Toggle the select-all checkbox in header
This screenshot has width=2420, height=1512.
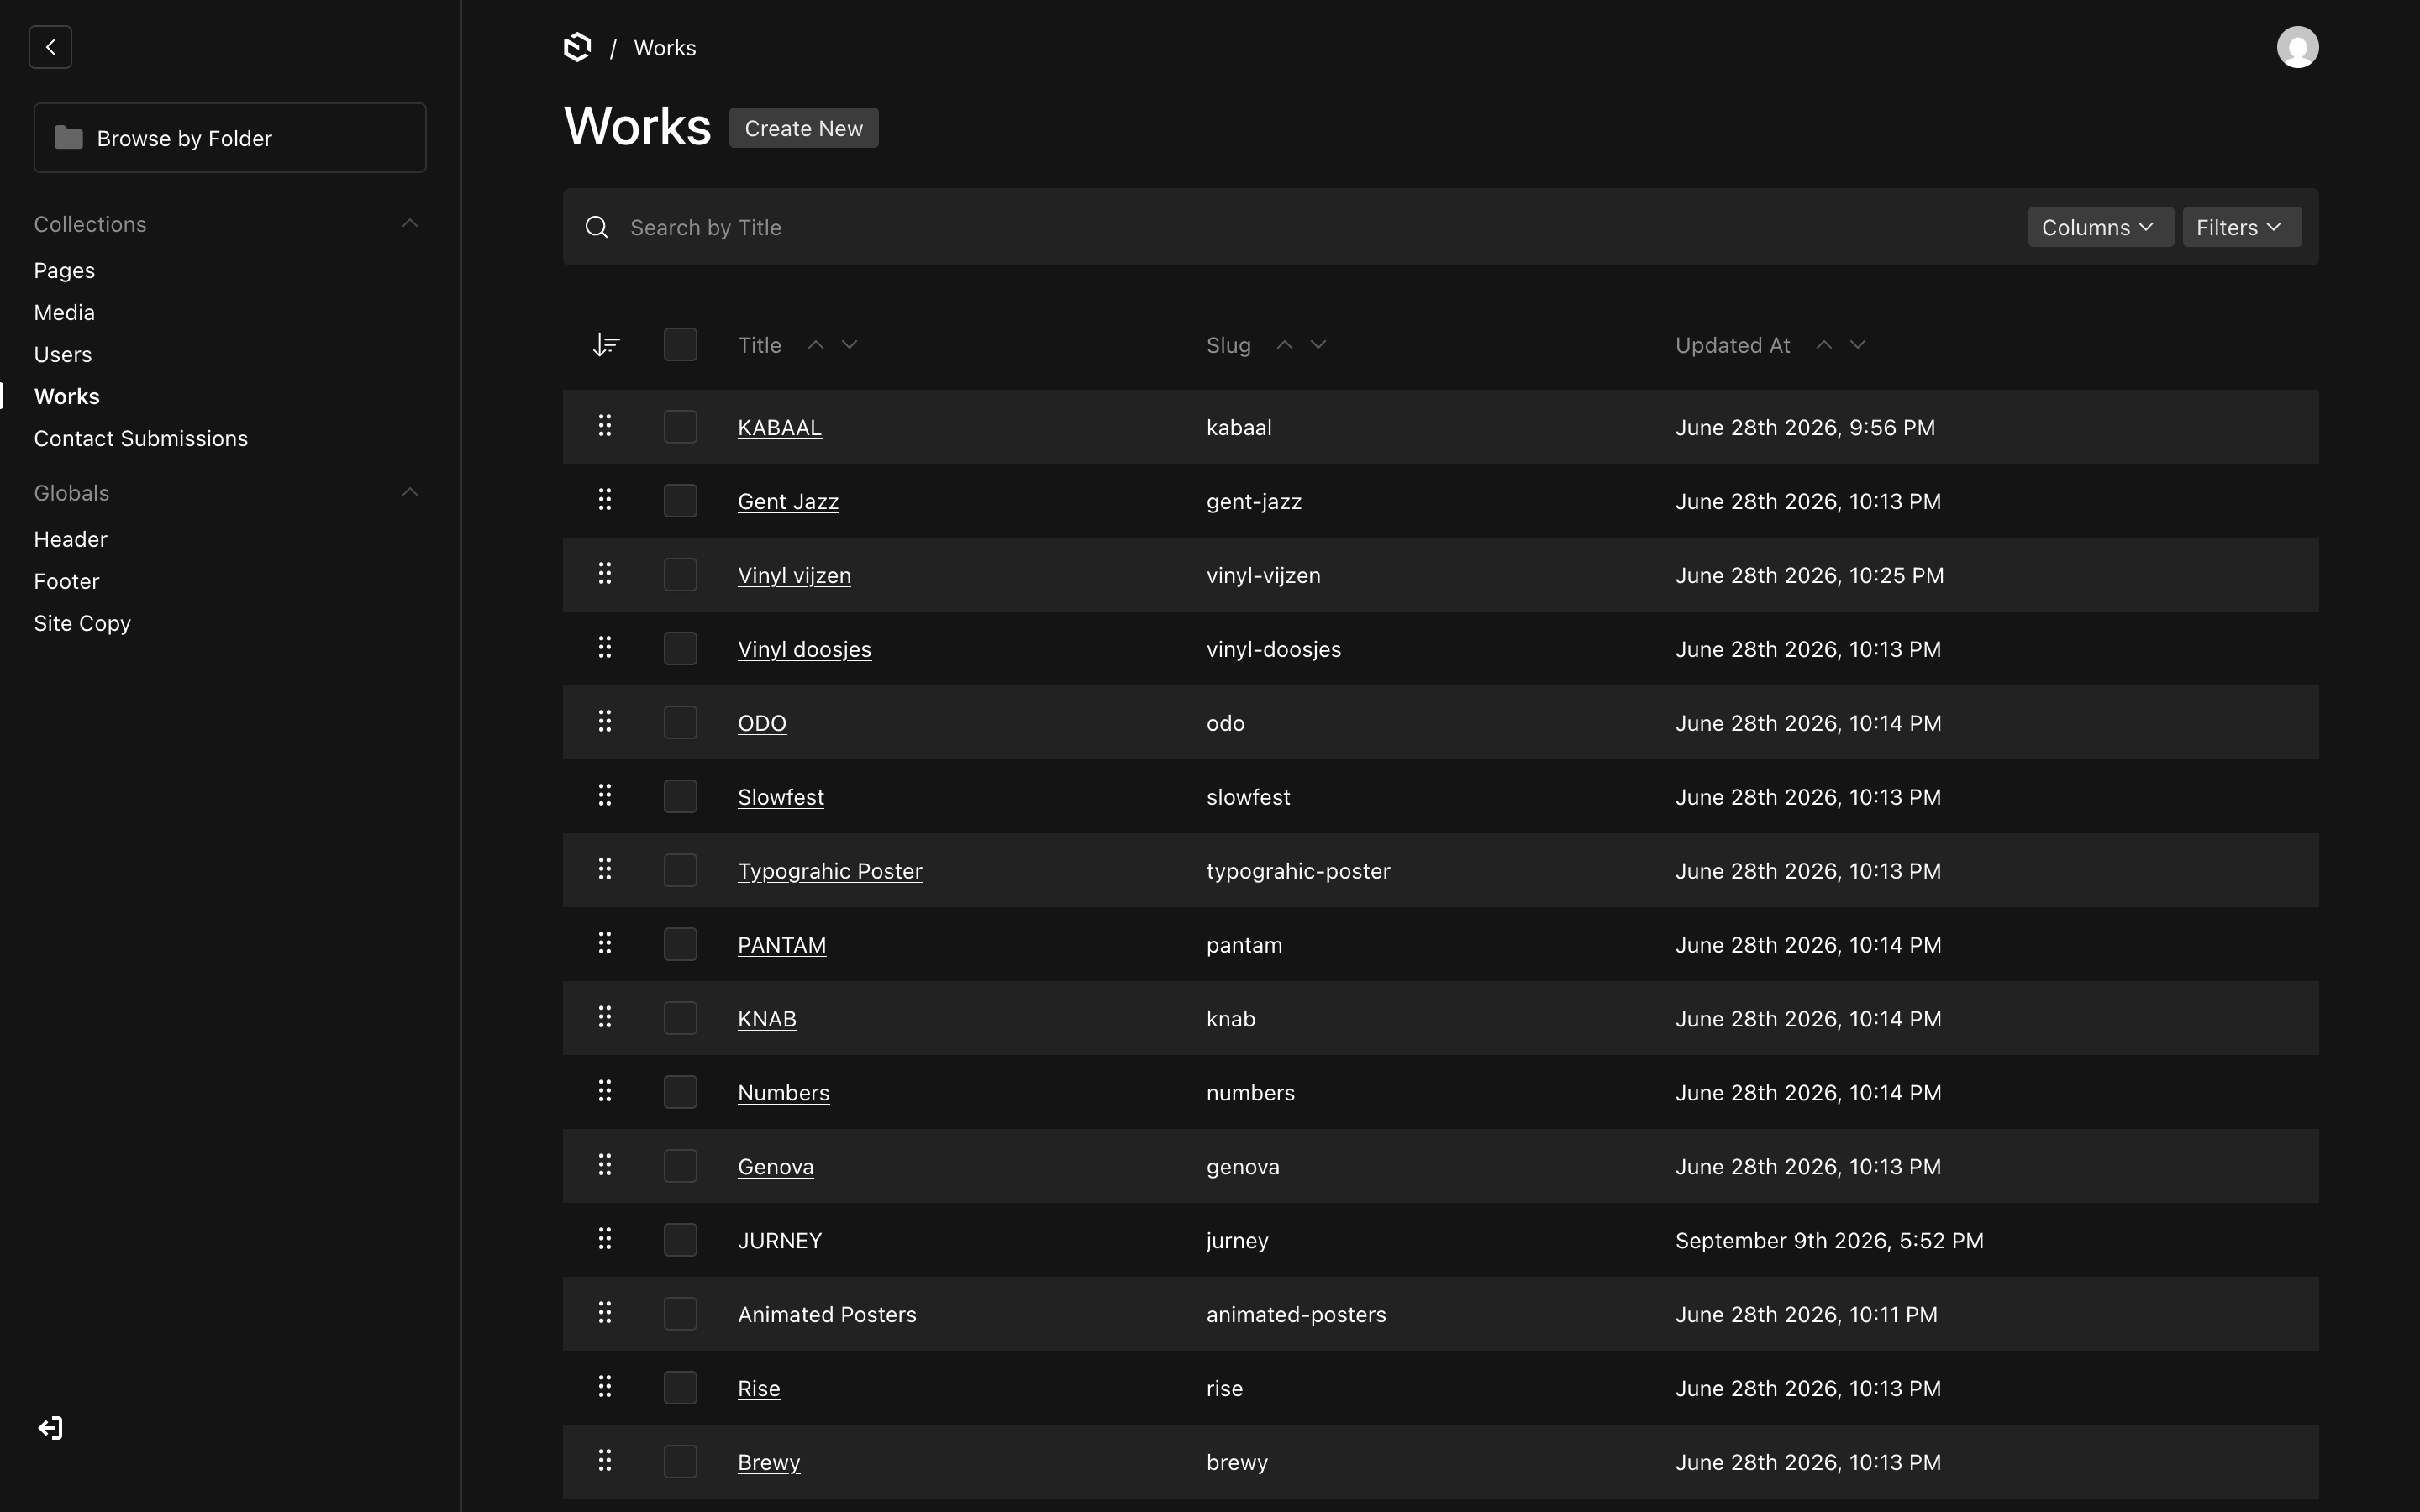(x=680, y=345)
